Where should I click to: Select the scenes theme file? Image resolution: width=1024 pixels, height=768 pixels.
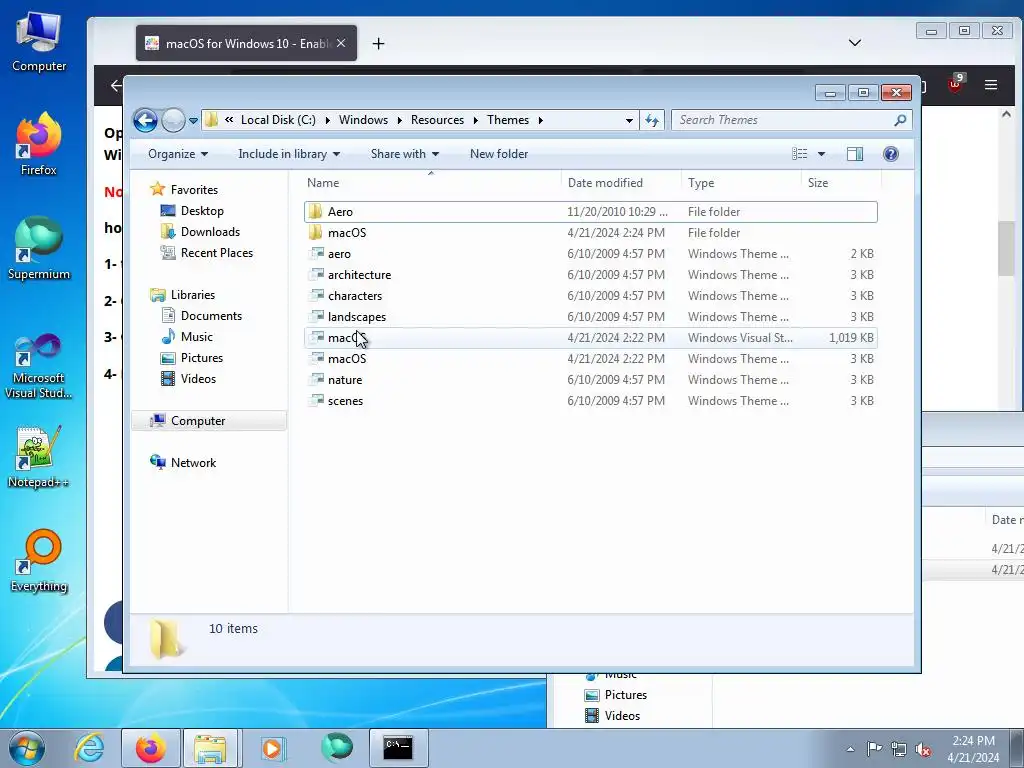click(590, 400)
